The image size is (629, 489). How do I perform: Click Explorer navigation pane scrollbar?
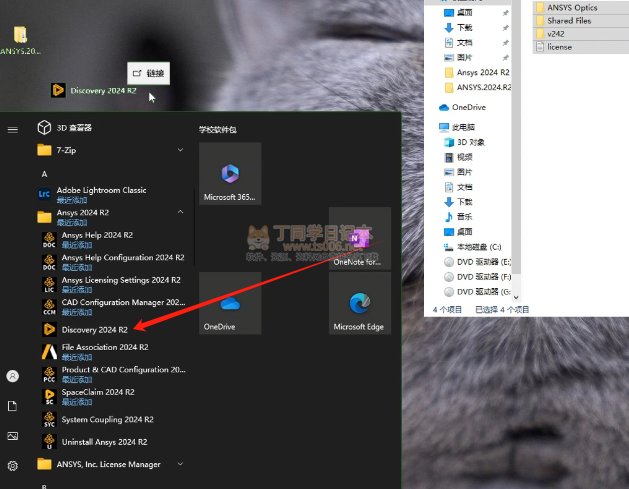516,136
